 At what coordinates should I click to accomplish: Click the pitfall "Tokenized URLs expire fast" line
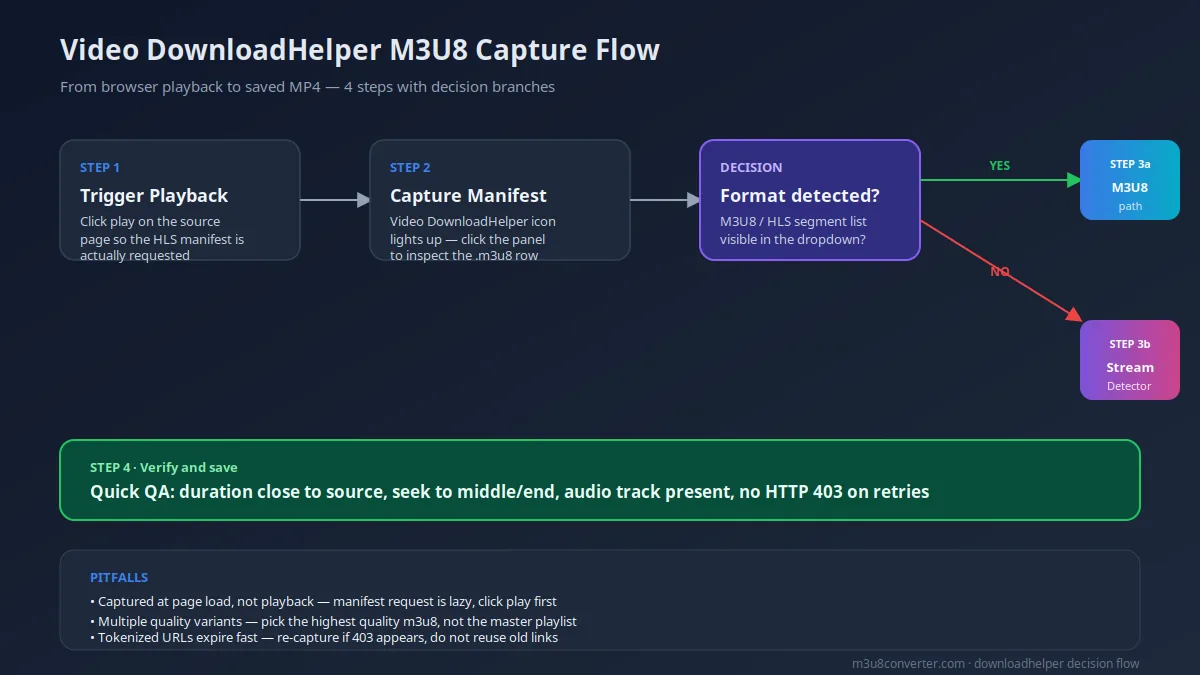(324, 638)
